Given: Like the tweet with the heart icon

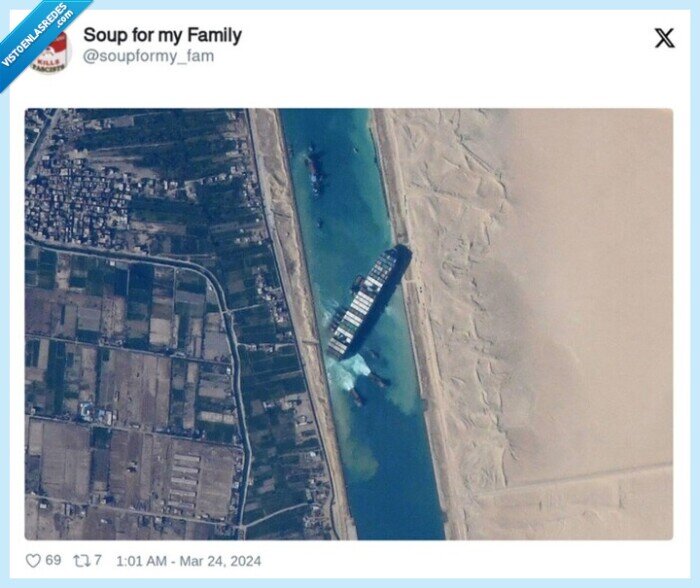Looking at the screenshot, I should (33, 561).
